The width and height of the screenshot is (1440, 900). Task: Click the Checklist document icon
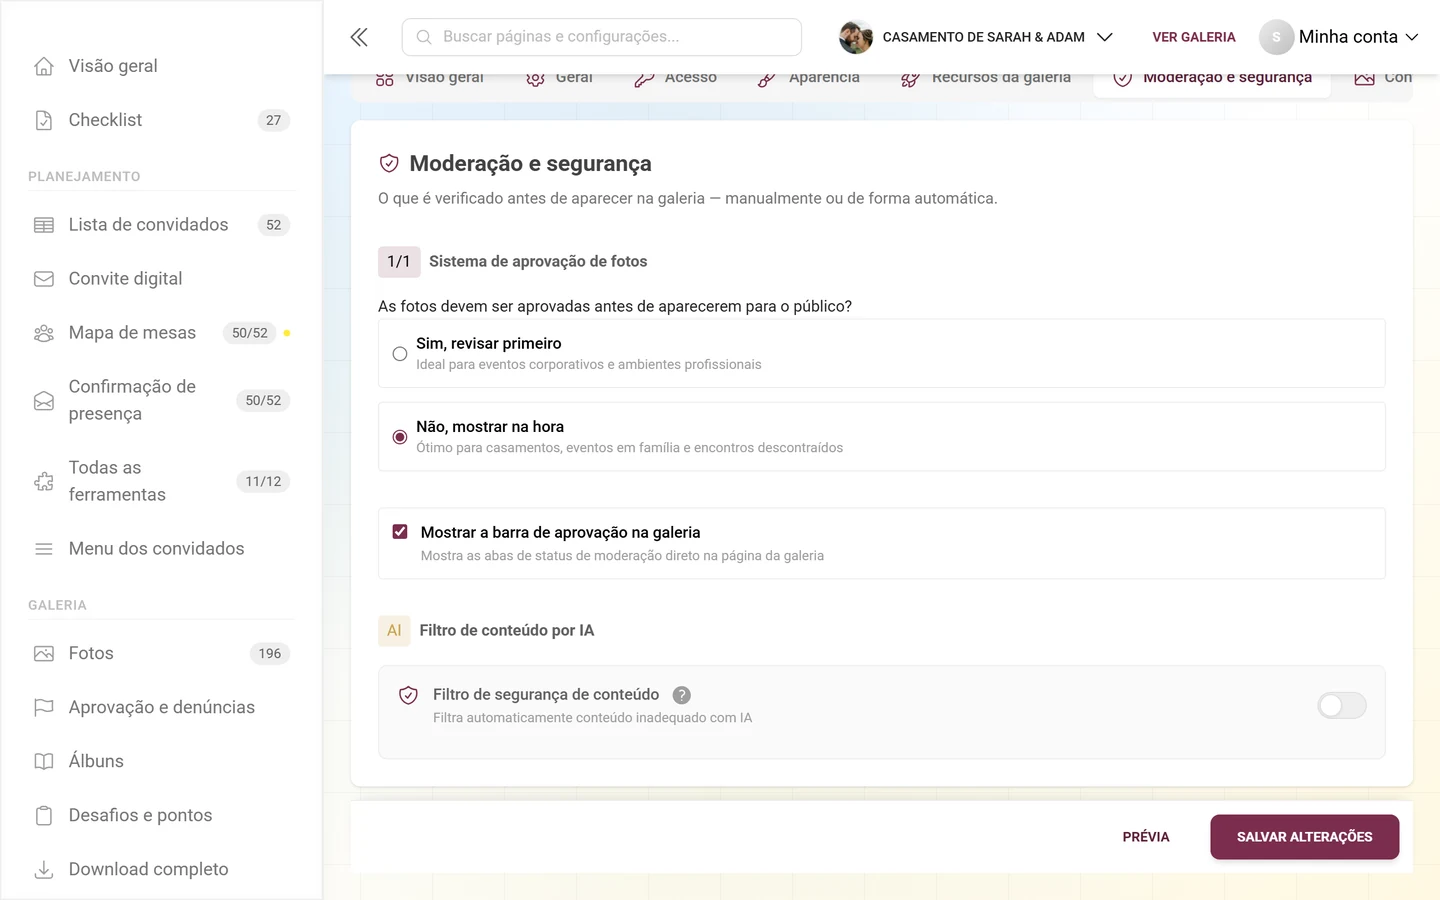point(44,120)
